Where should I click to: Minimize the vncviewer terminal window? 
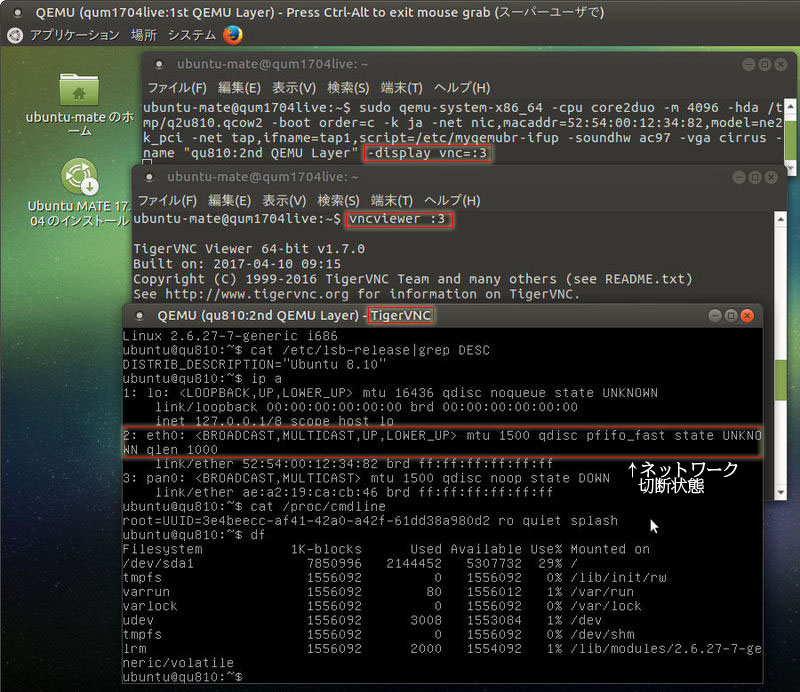(x=739, y=177)
